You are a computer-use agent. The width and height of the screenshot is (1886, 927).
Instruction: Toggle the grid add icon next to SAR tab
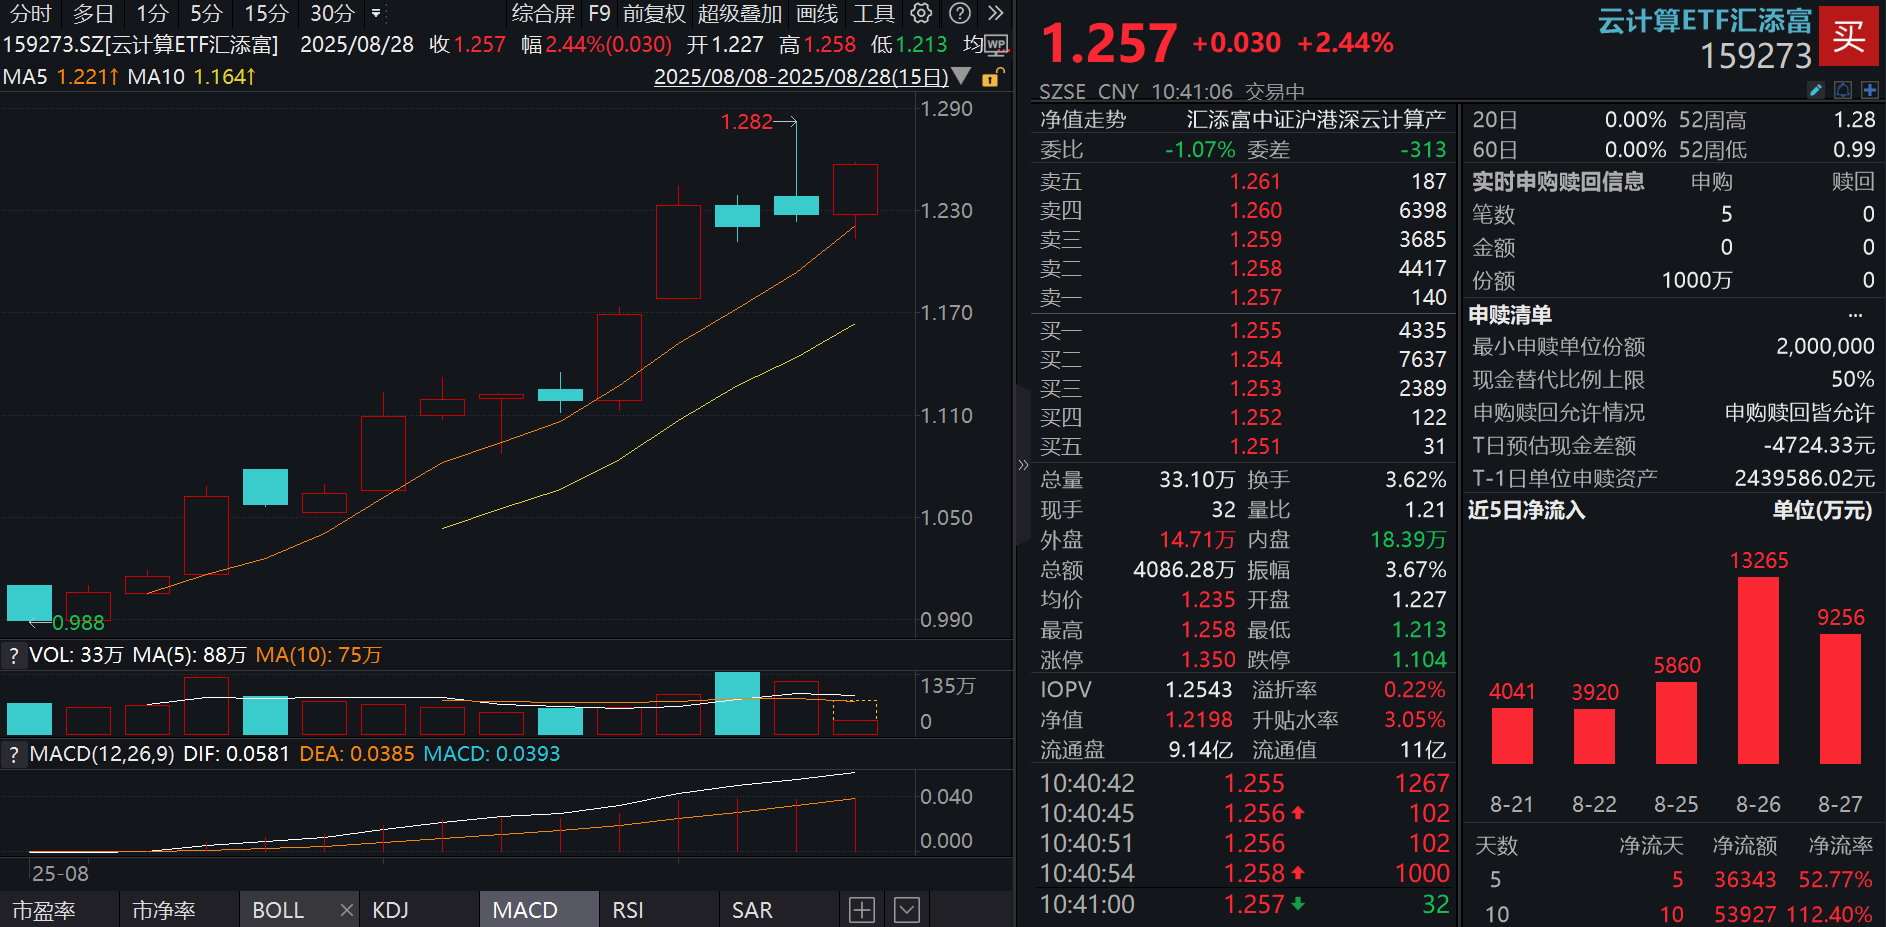(x=861, y=909)
